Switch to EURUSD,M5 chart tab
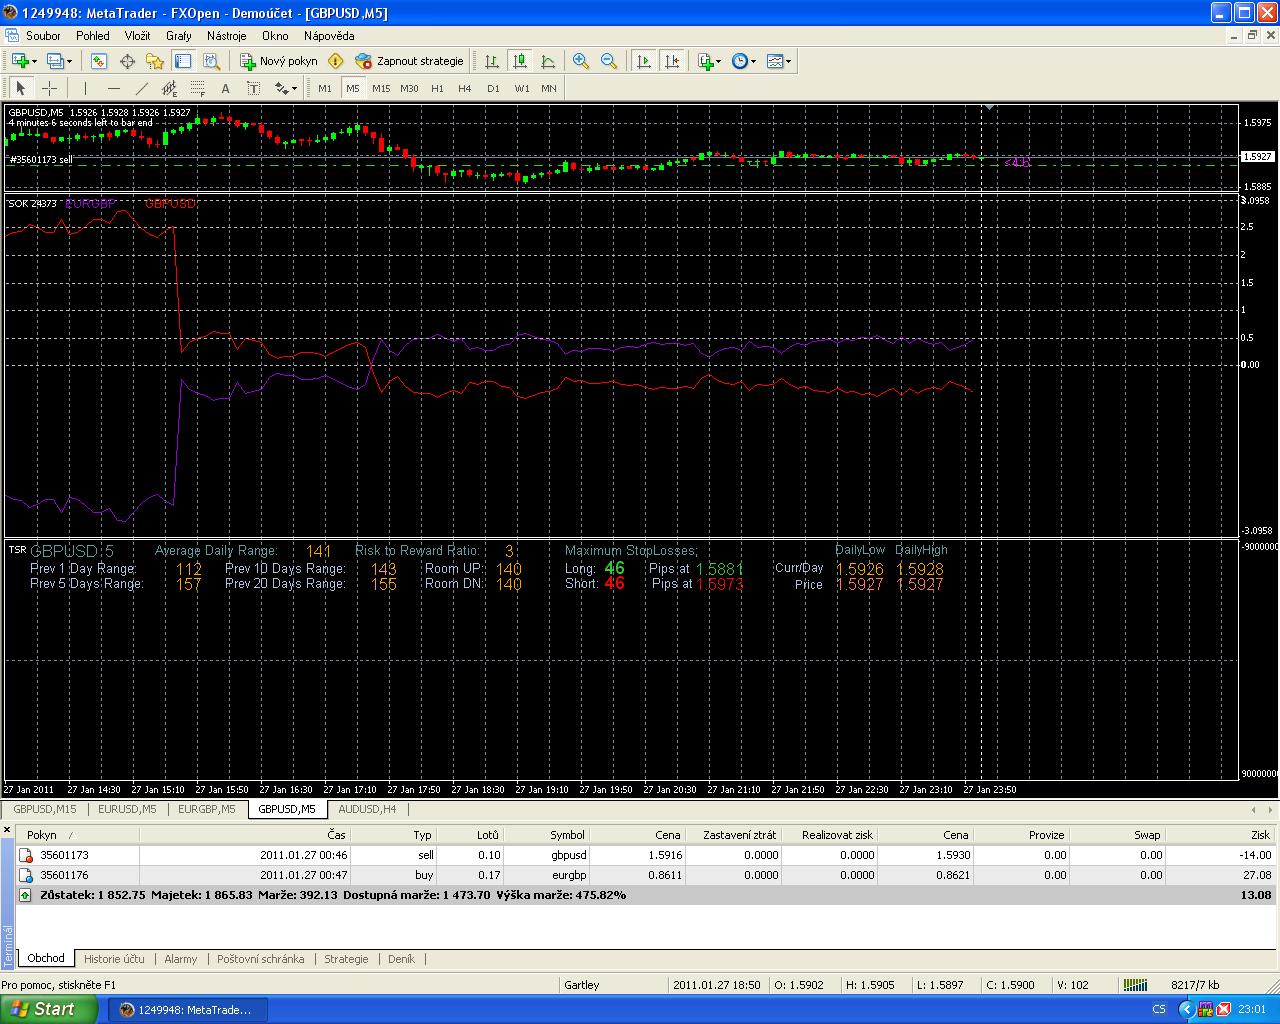Image resolution: width=1280 pixels, height=1024 pixels. pyautogui.click(x=127, y=809)
